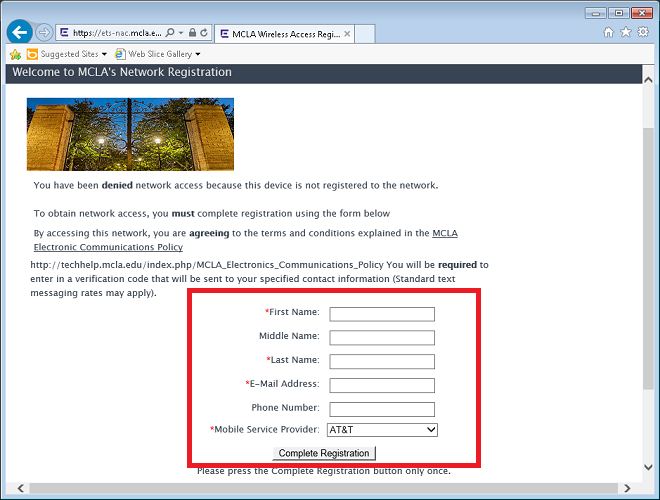Click the vertical scrollbar down arrow
The height and width of the screenshot is (500, 660).
(x=648, y=467)
